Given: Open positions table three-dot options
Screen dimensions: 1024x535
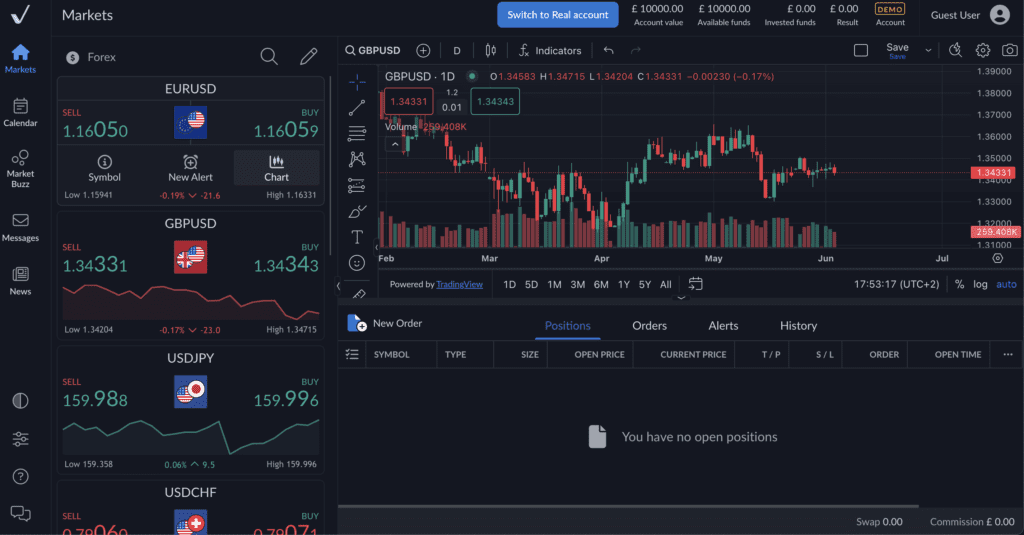Looking at the screenshot, I should 1008,354.
